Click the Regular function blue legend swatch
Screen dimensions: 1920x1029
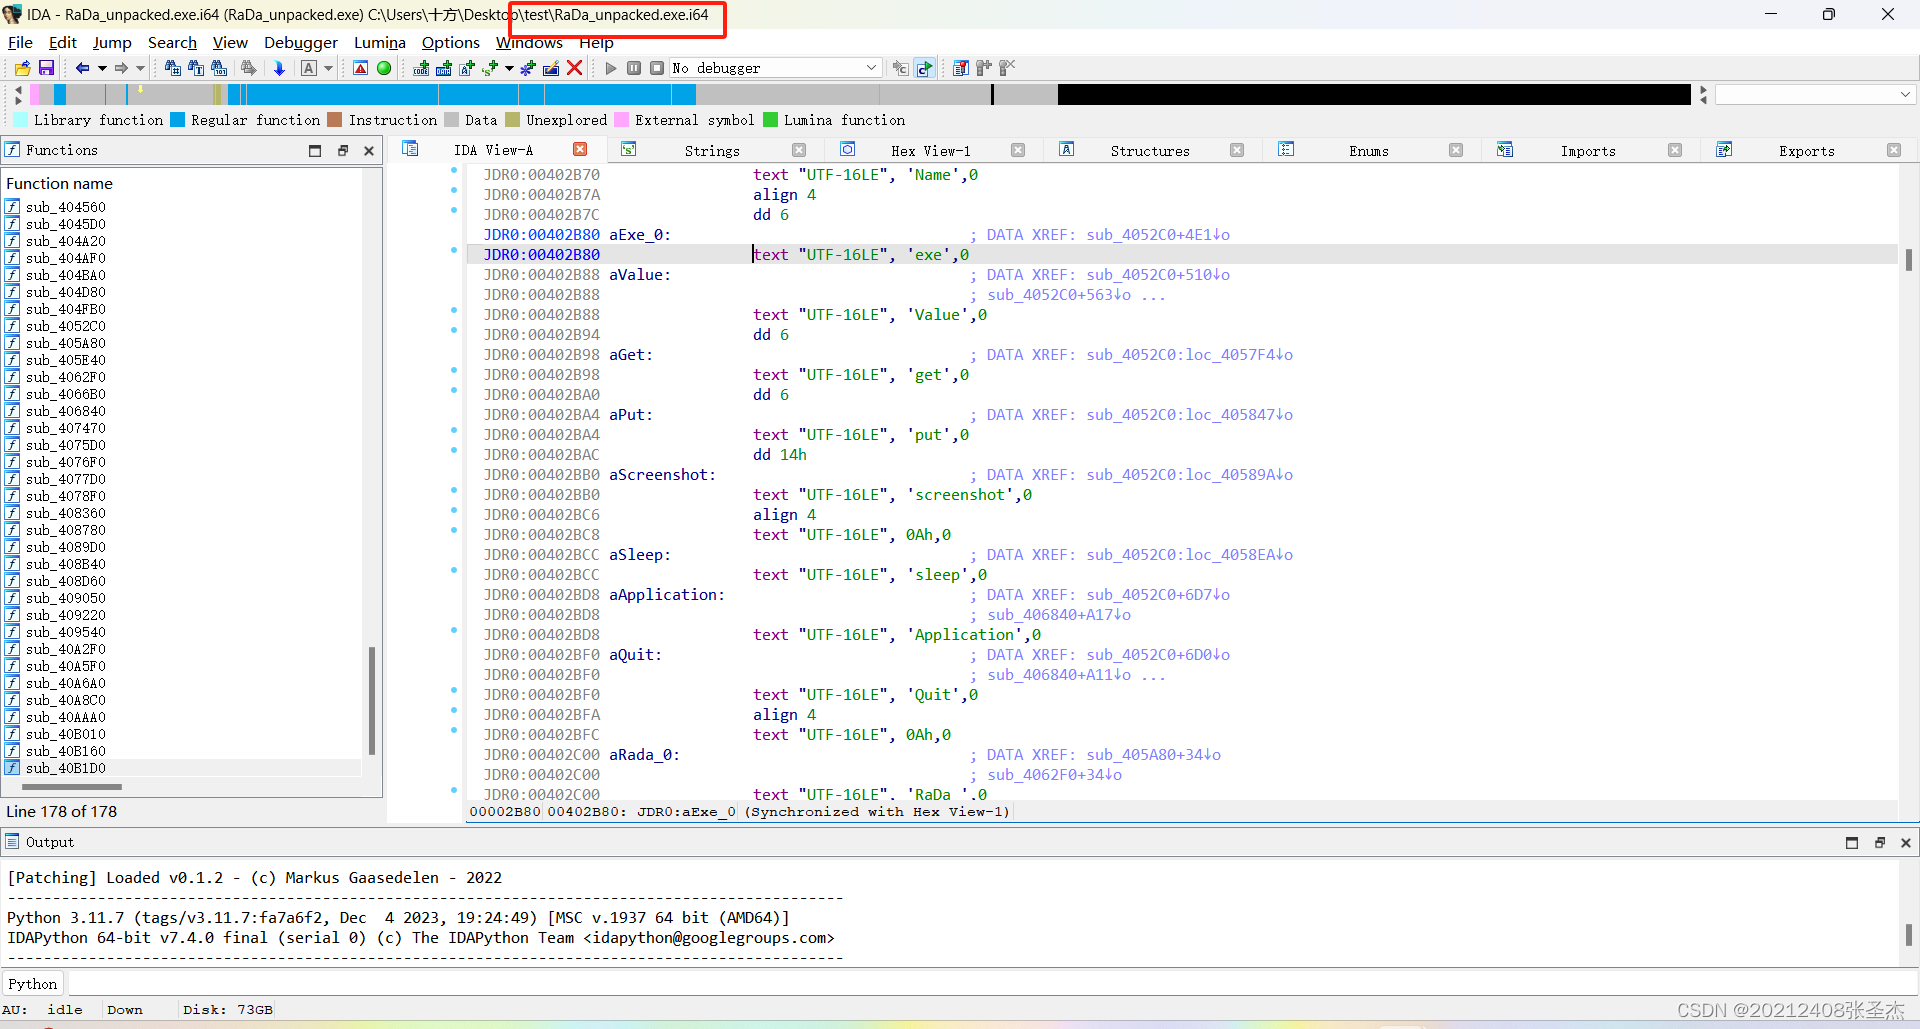[178, 120]
